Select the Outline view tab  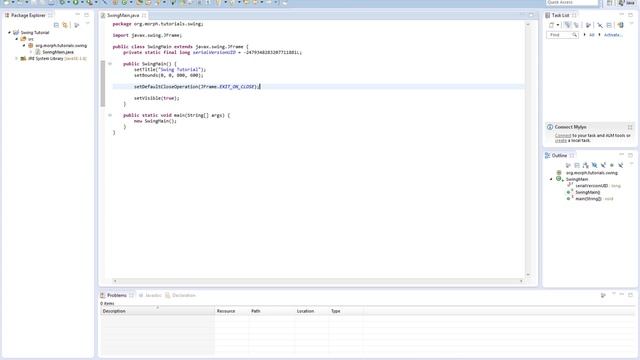(x=559, y=156)
